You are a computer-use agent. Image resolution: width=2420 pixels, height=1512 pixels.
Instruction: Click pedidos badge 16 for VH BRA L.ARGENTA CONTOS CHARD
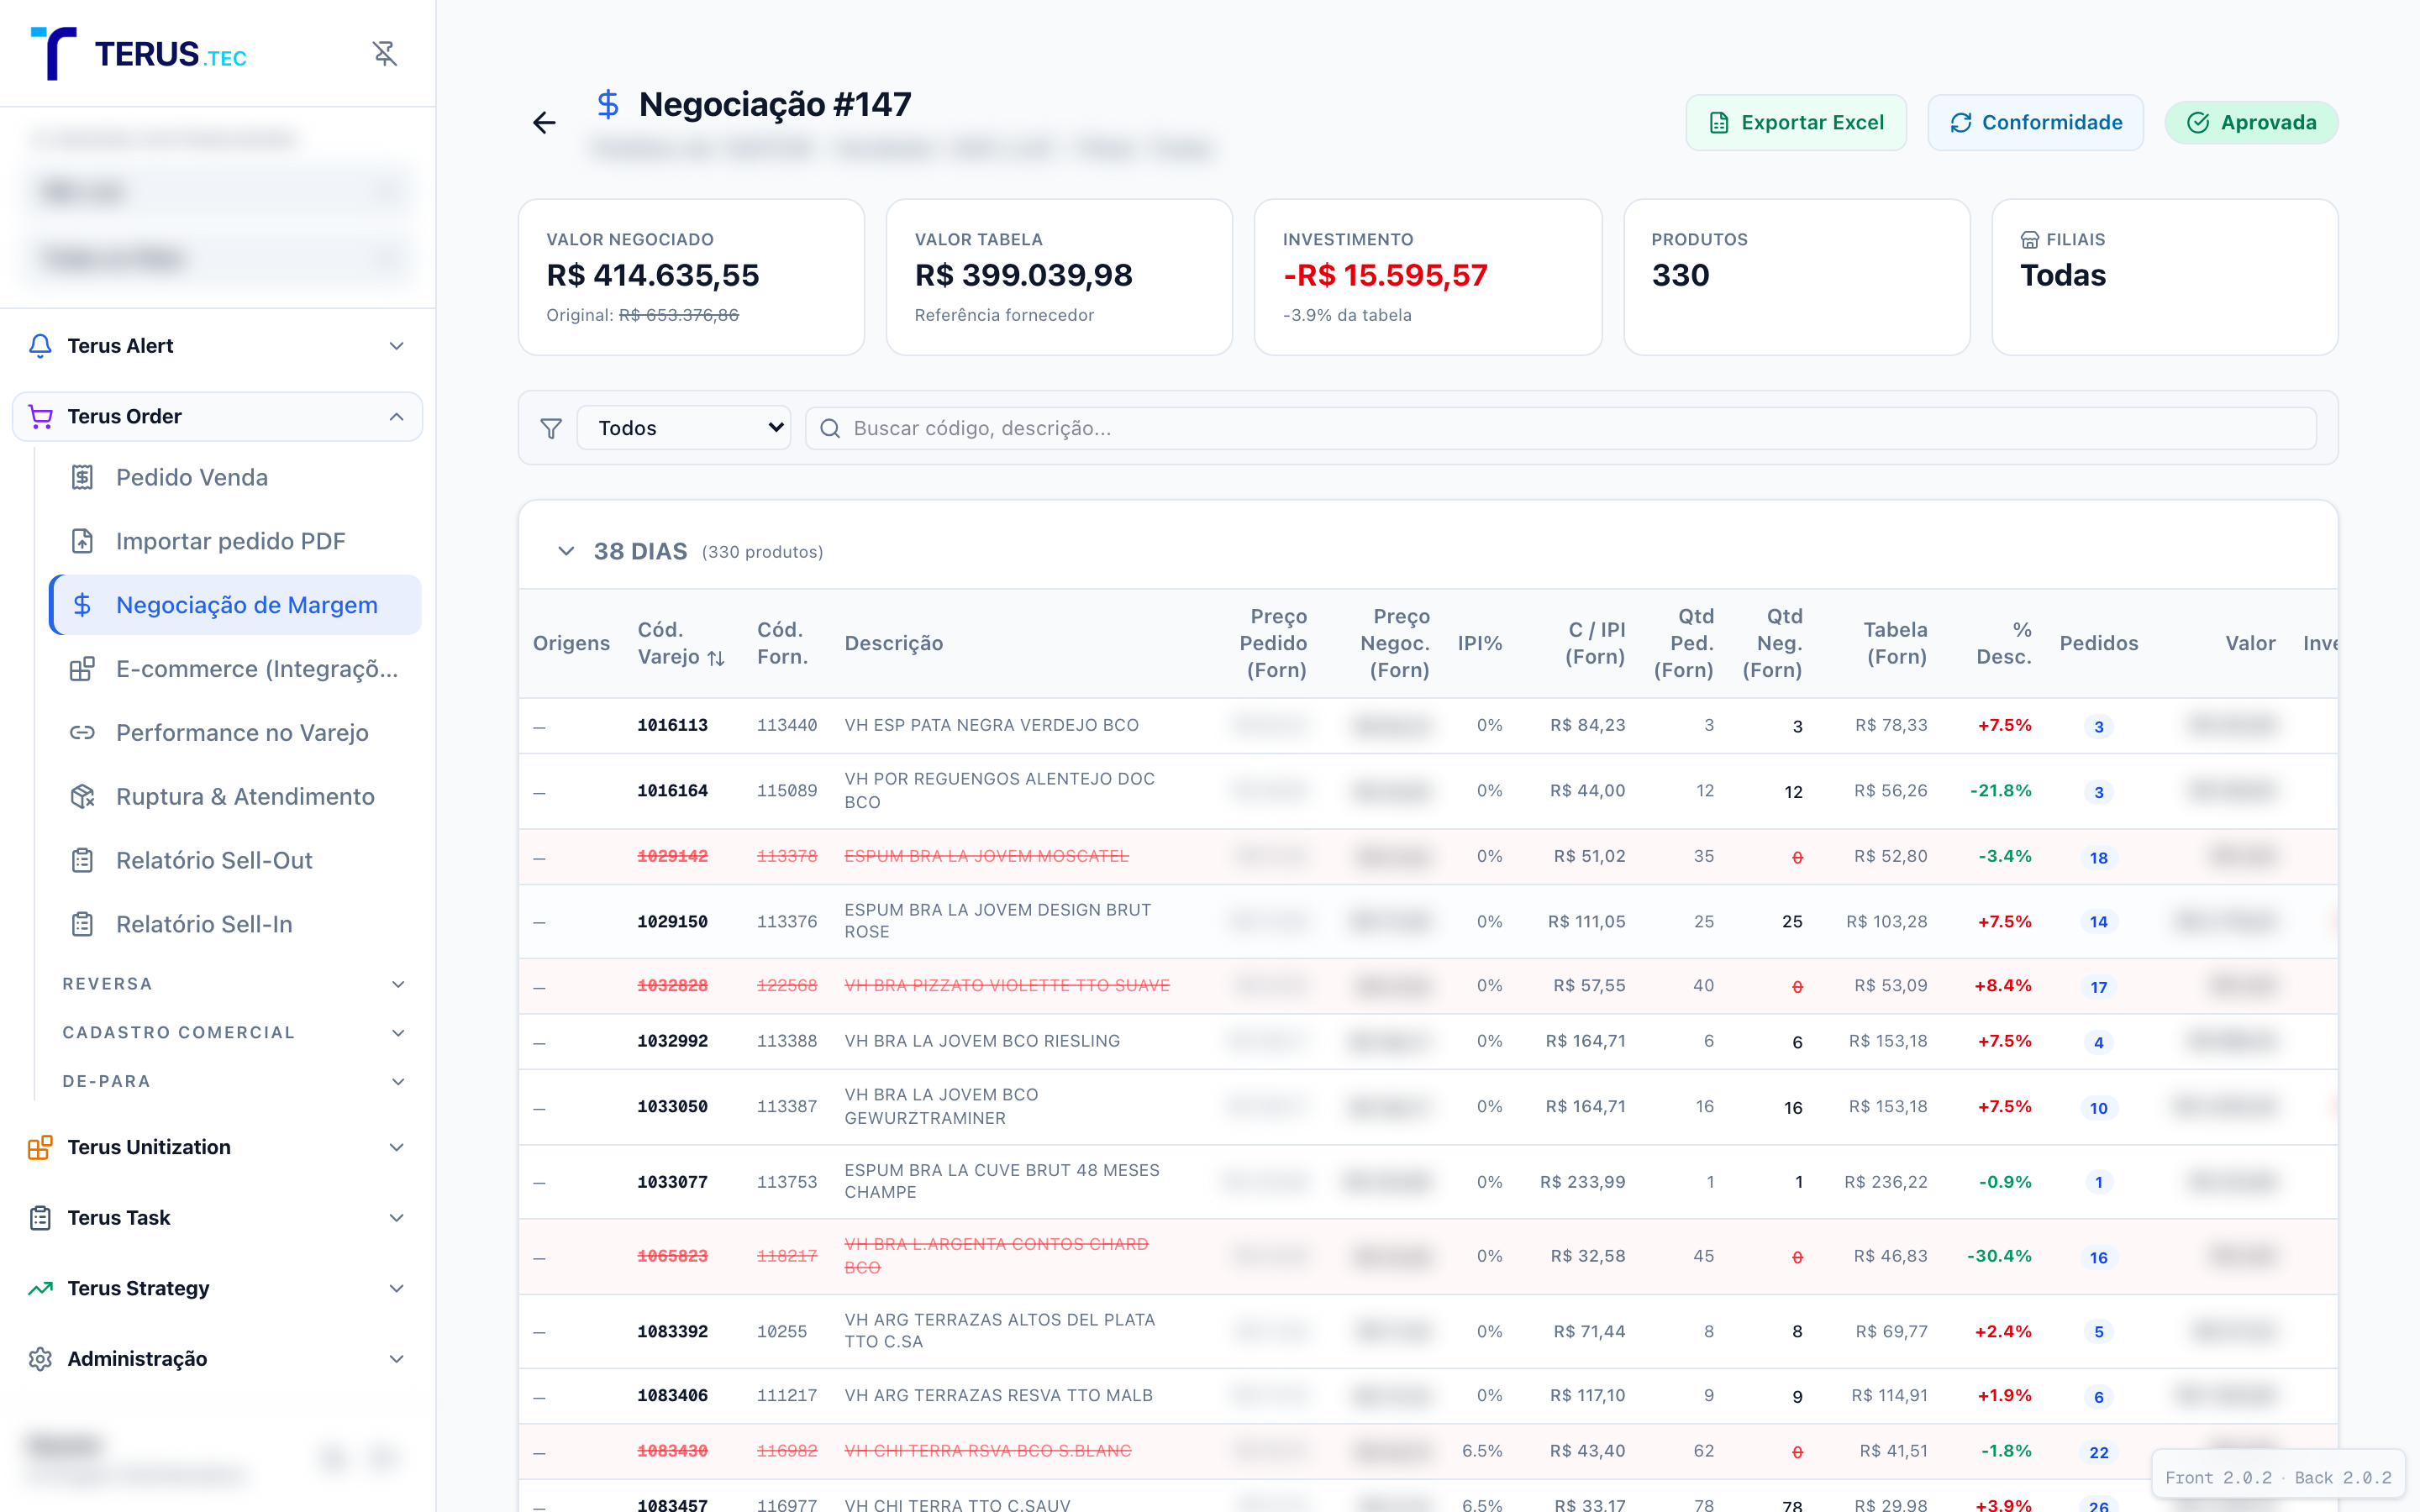tap(2099, 1258)
